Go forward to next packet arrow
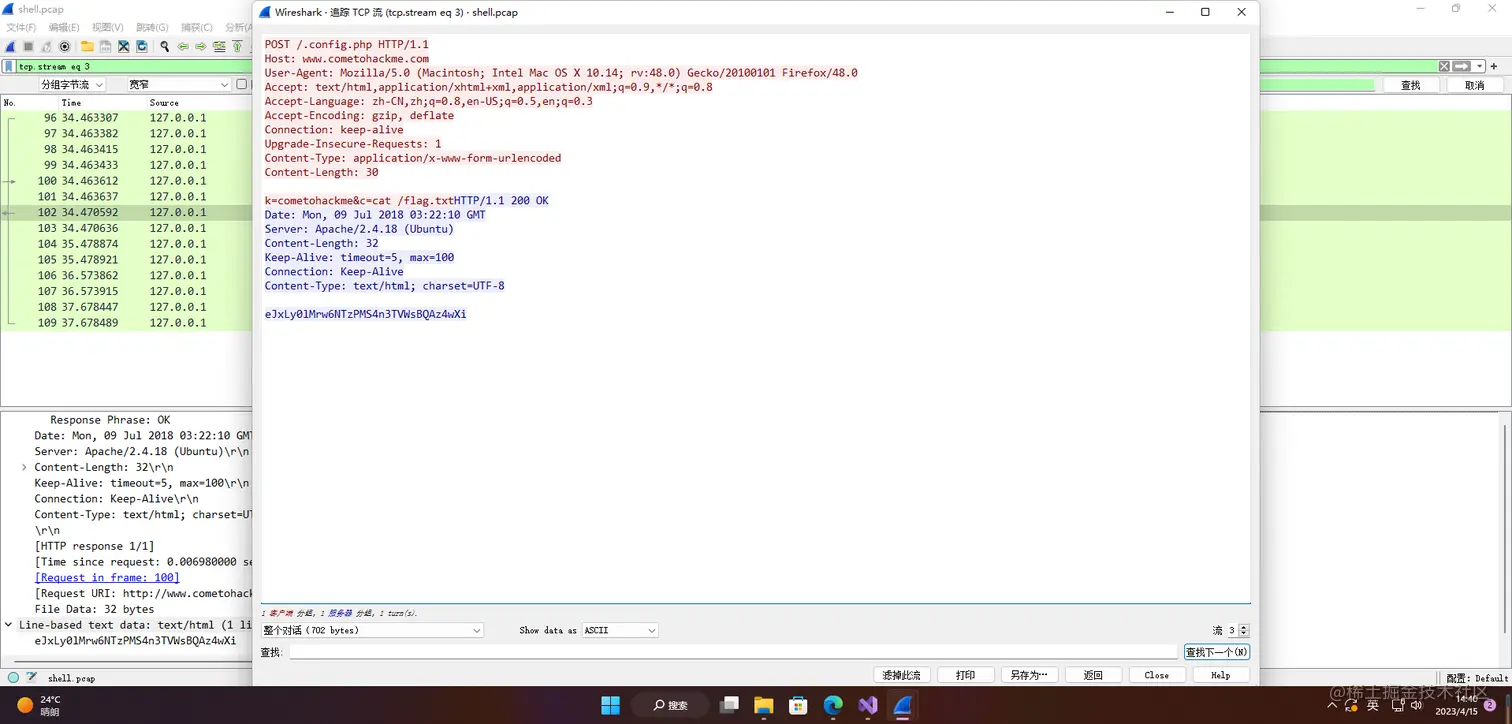1512x724 pixels. click(201, 47)
